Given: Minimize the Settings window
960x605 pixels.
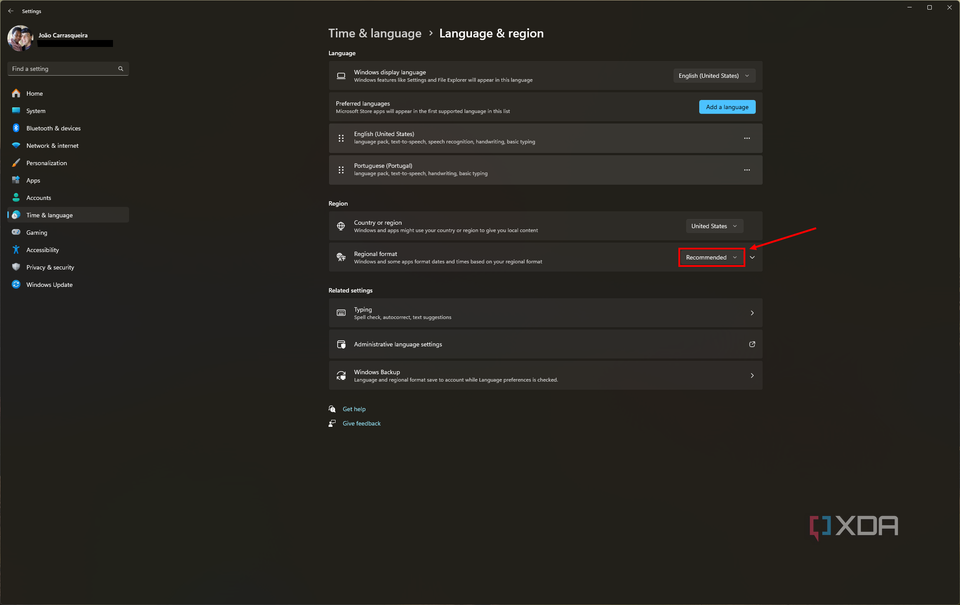Looking at the screenshot, I should click(909, 7).
